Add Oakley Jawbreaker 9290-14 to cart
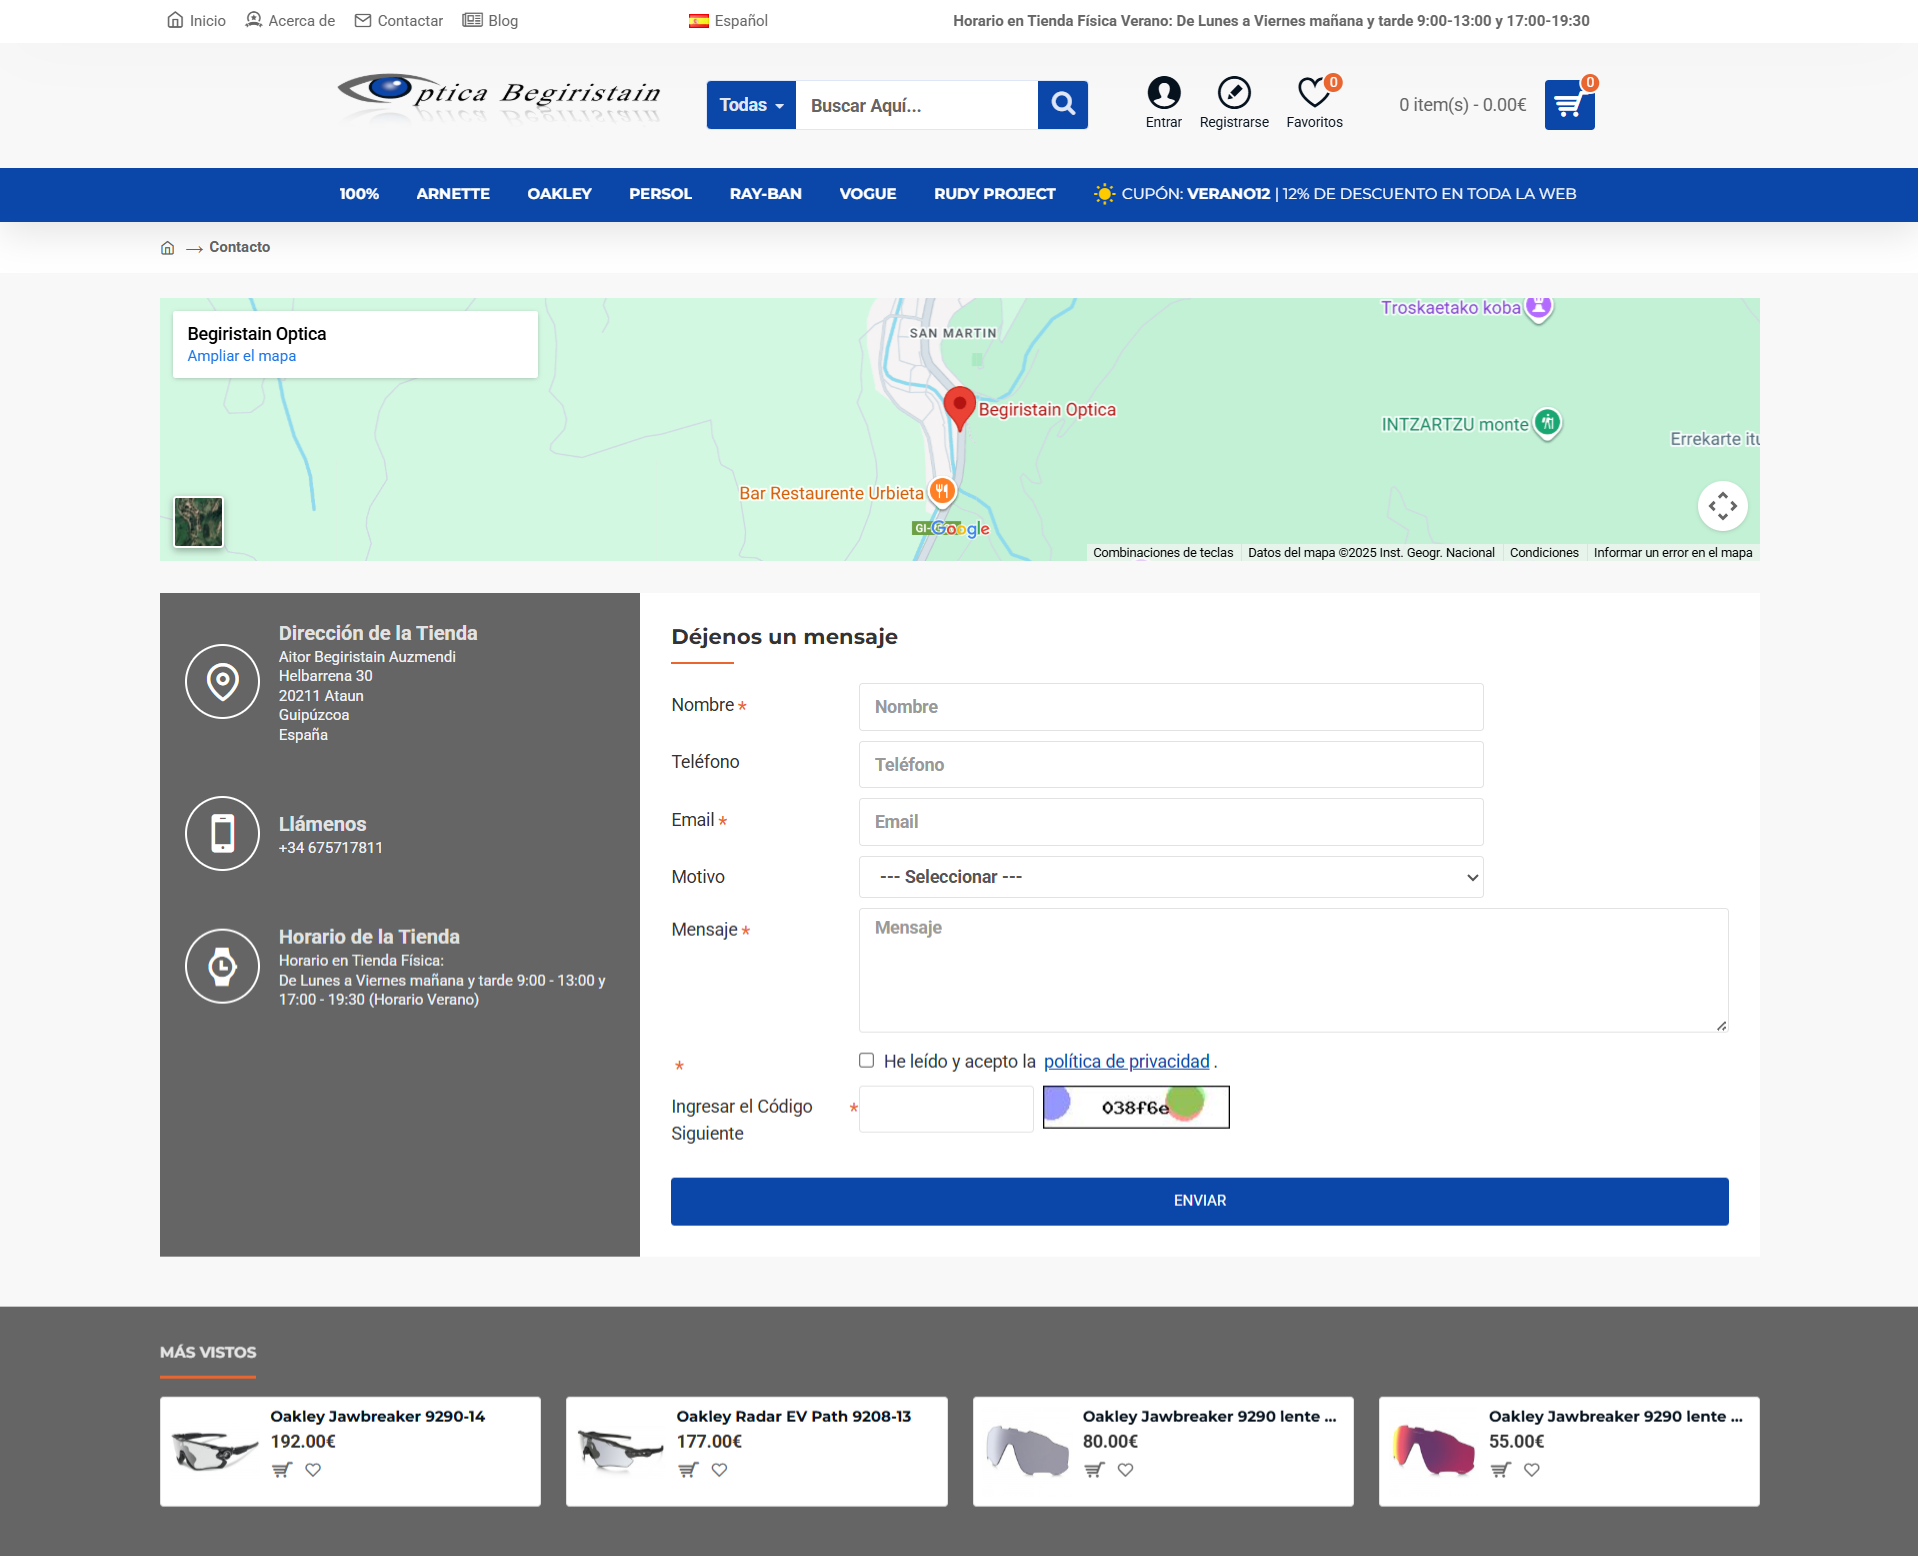 pos(282,1470)
